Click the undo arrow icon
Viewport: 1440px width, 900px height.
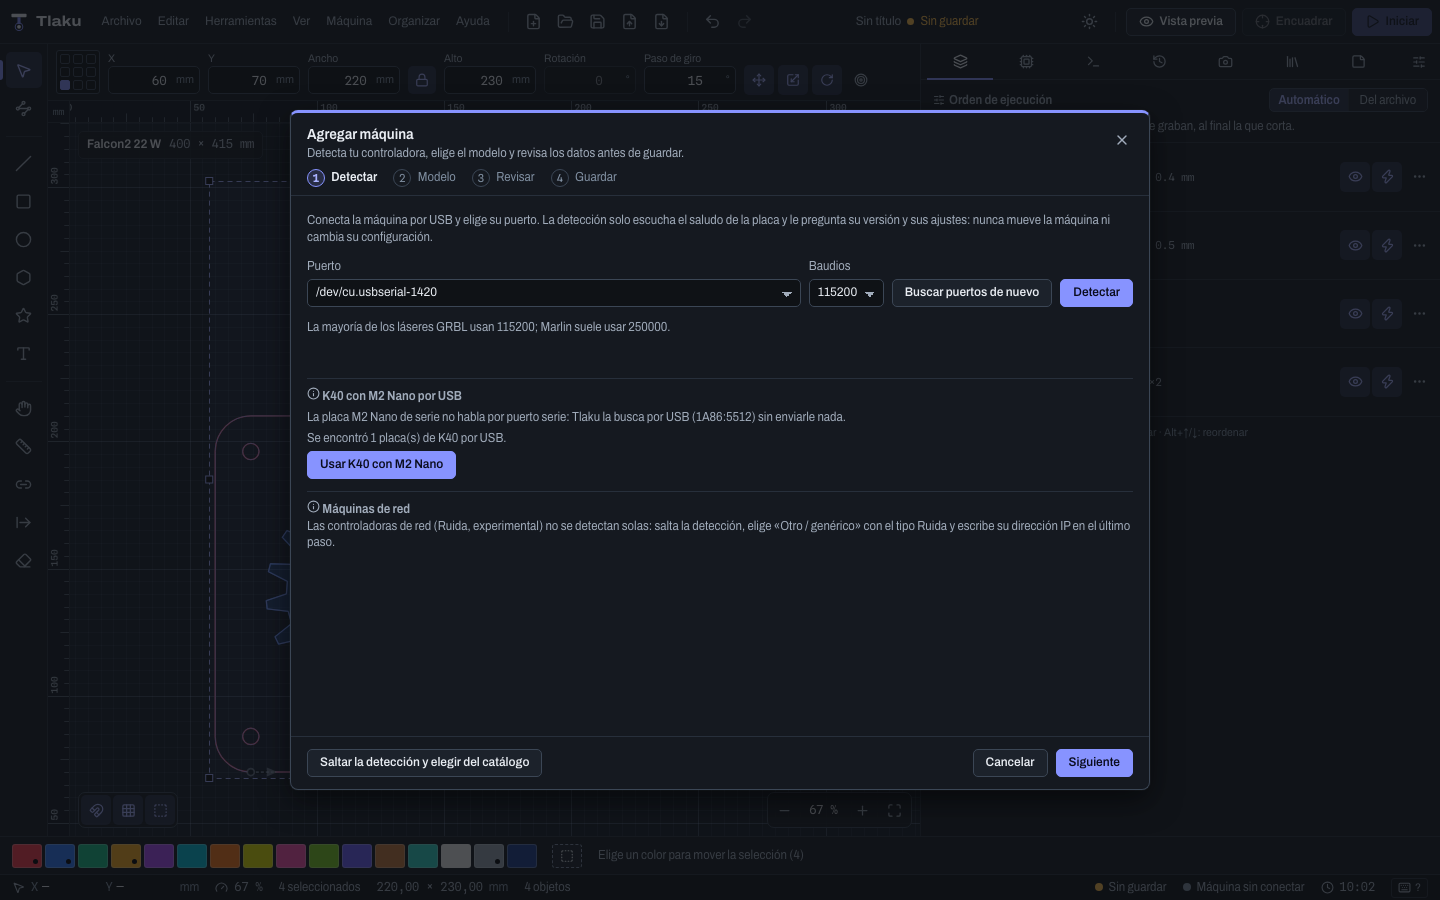(712, 21)
